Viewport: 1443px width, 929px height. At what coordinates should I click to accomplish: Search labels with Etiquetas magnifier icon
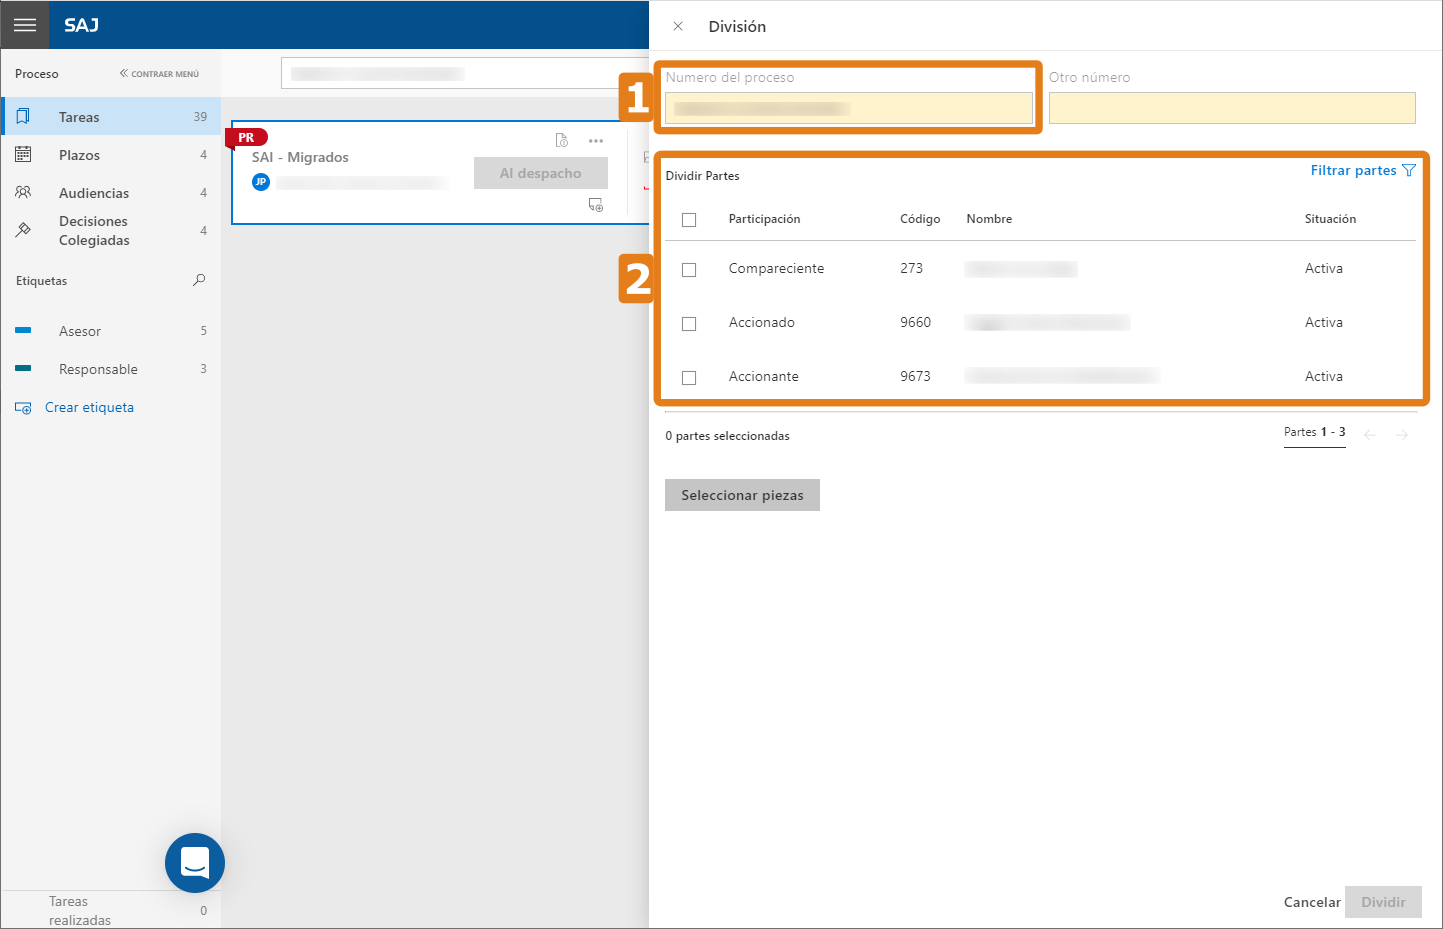click(x=199, y=280)
